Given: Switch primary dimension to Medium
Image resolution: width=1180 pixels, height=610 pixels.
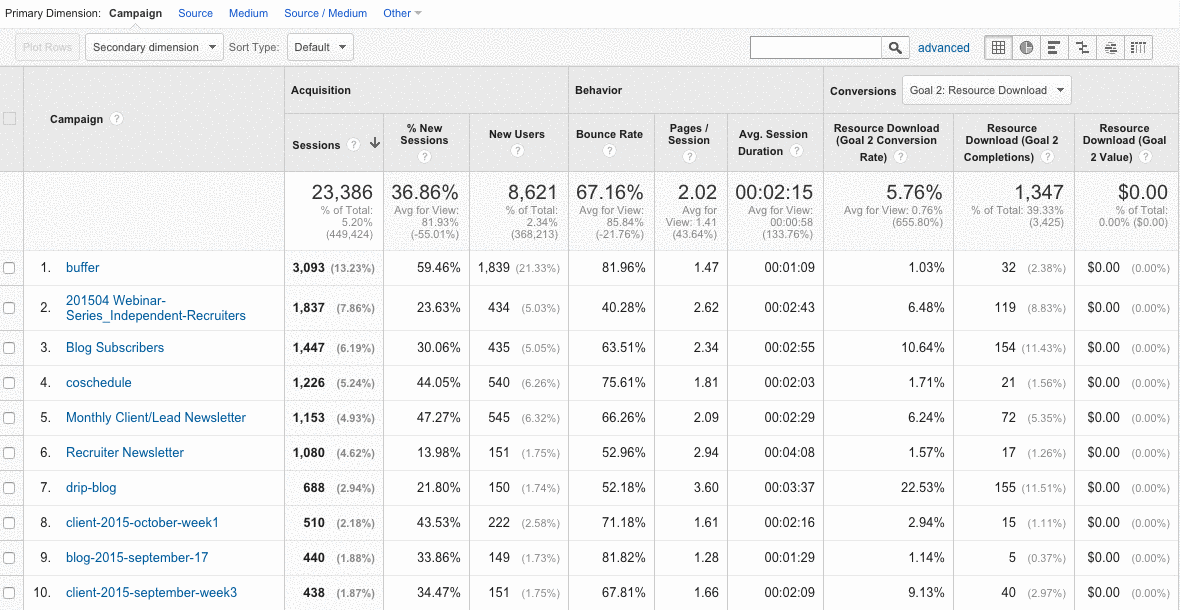Looking at the screenshot, I should coord(248,14).
